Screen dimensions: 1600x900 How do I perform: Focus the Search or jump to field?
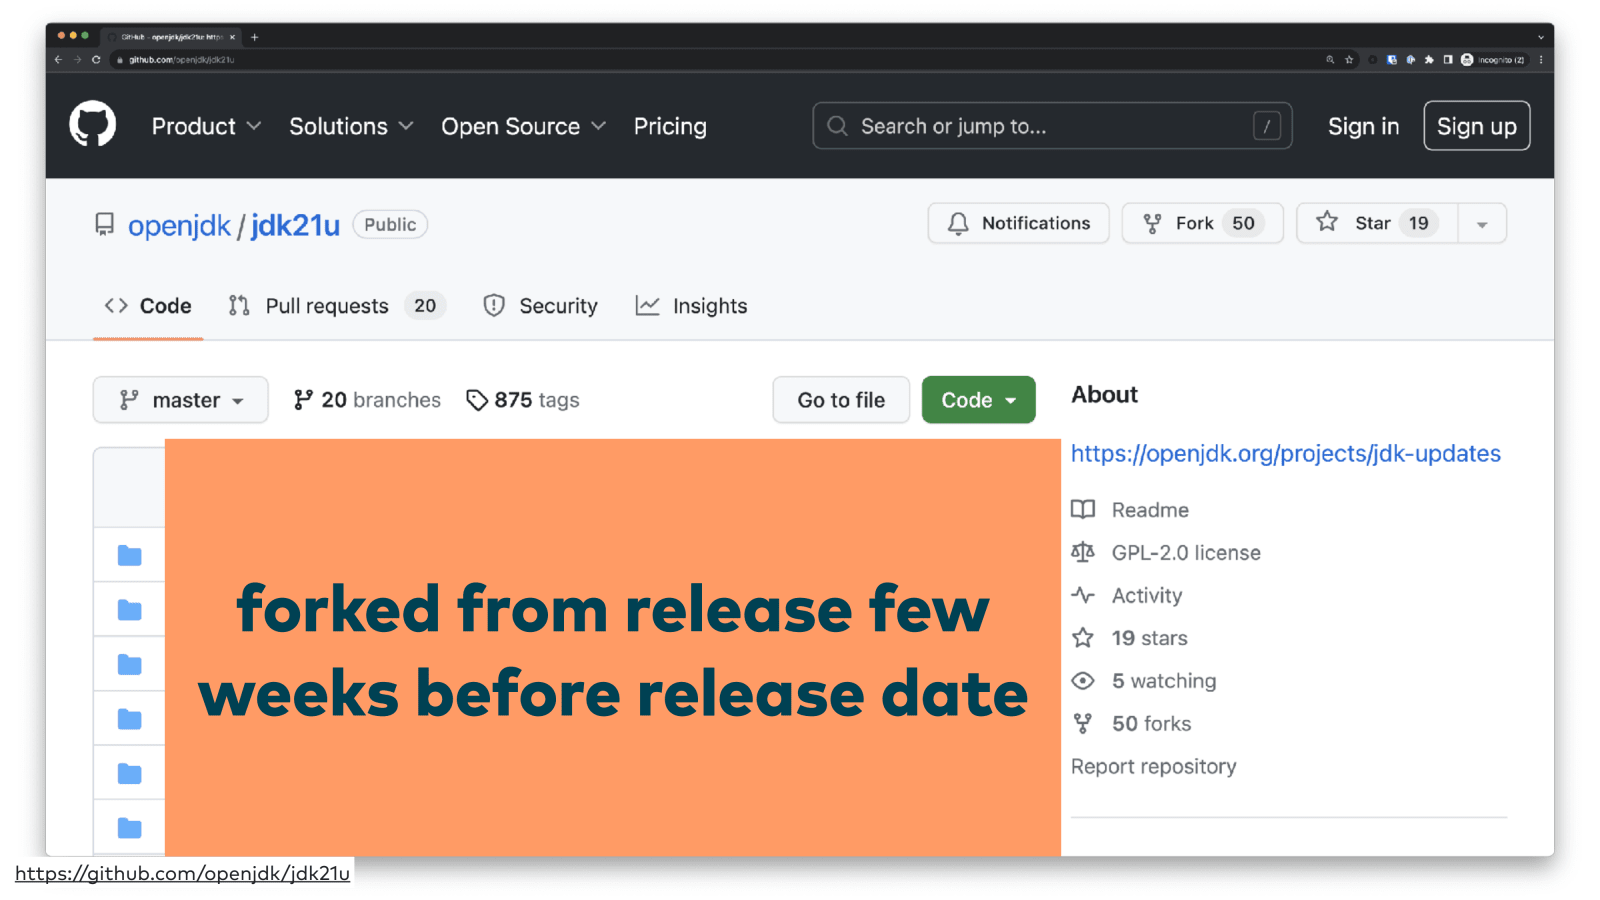(x=1052, y=126)
